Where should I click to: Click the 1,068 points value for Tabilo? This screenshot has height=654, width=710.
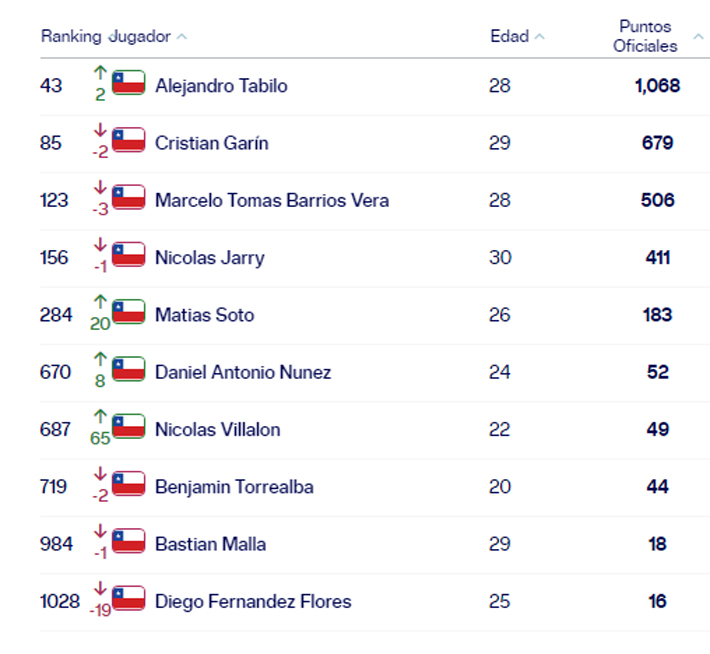657,86
